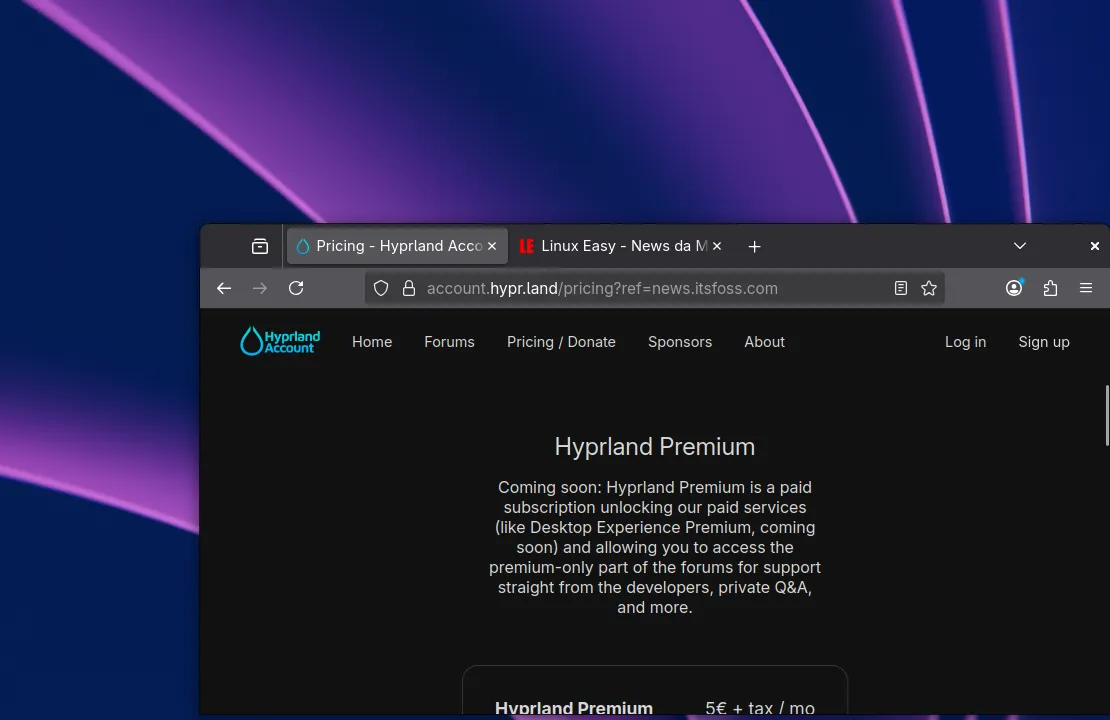Click inside the address bar

pos(650,288)
